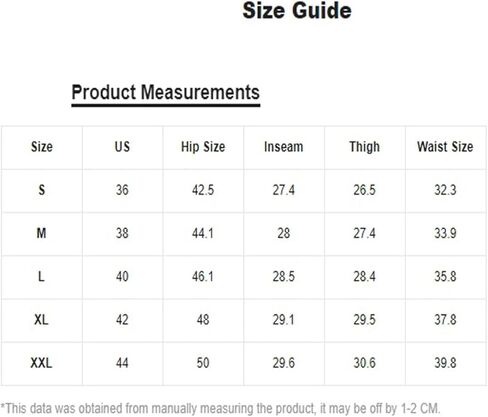Select the Product Measurements heading
This screenshot has height=417, width=488.
[166, 92]
